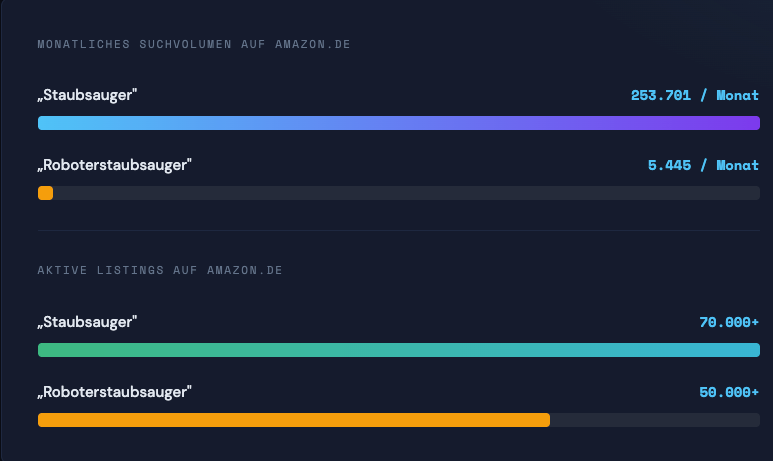Click blue left end of Staubsauger Suchvolumen bar
This screenshot has width=773, height=461.
(60, 123)
